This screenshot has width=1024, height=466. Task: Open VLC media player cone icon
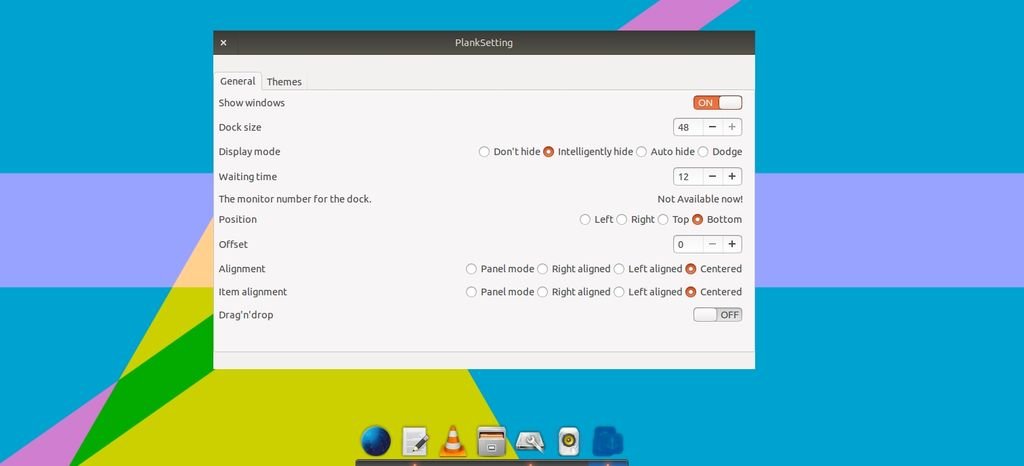[x=453, y=441]
